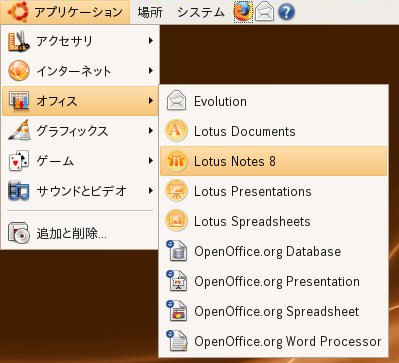399x363 pixels.
Task: Click the Lotus Spreadsheets icon
Action: point(176,221)
